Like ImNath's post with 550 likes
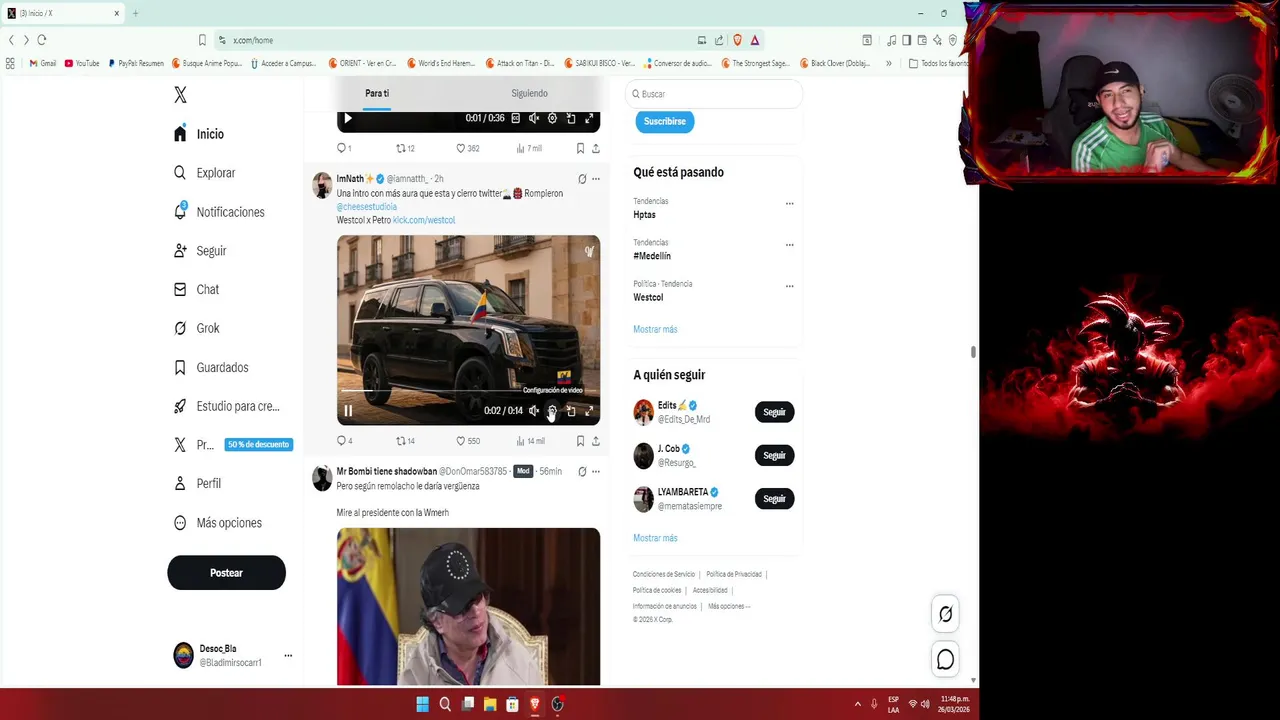This screenshot has height=720, width=1280. 467,440
